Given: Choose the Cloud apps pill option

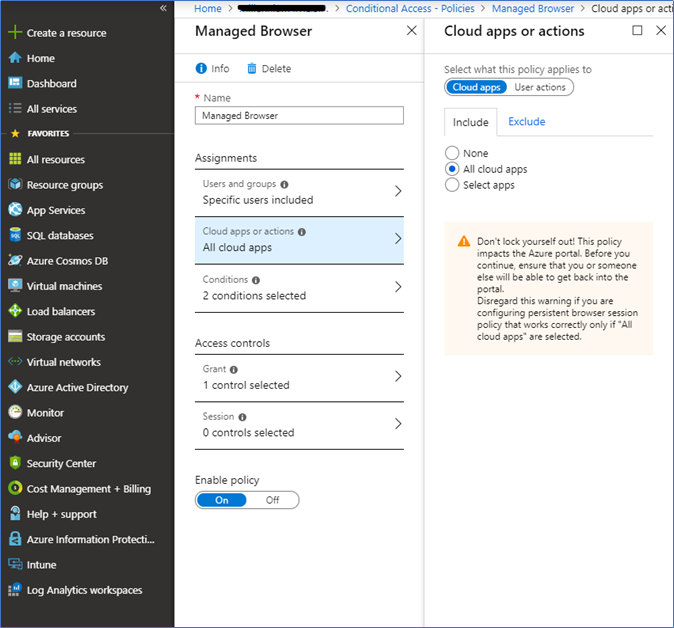Looking at the screenshot, I should (x=476, y=87).
